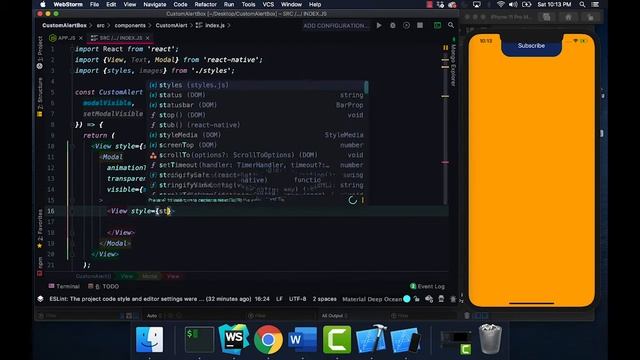640x360 pixels.
Task: Open Microsoft Word from the Dock
Action: point(302,340)
